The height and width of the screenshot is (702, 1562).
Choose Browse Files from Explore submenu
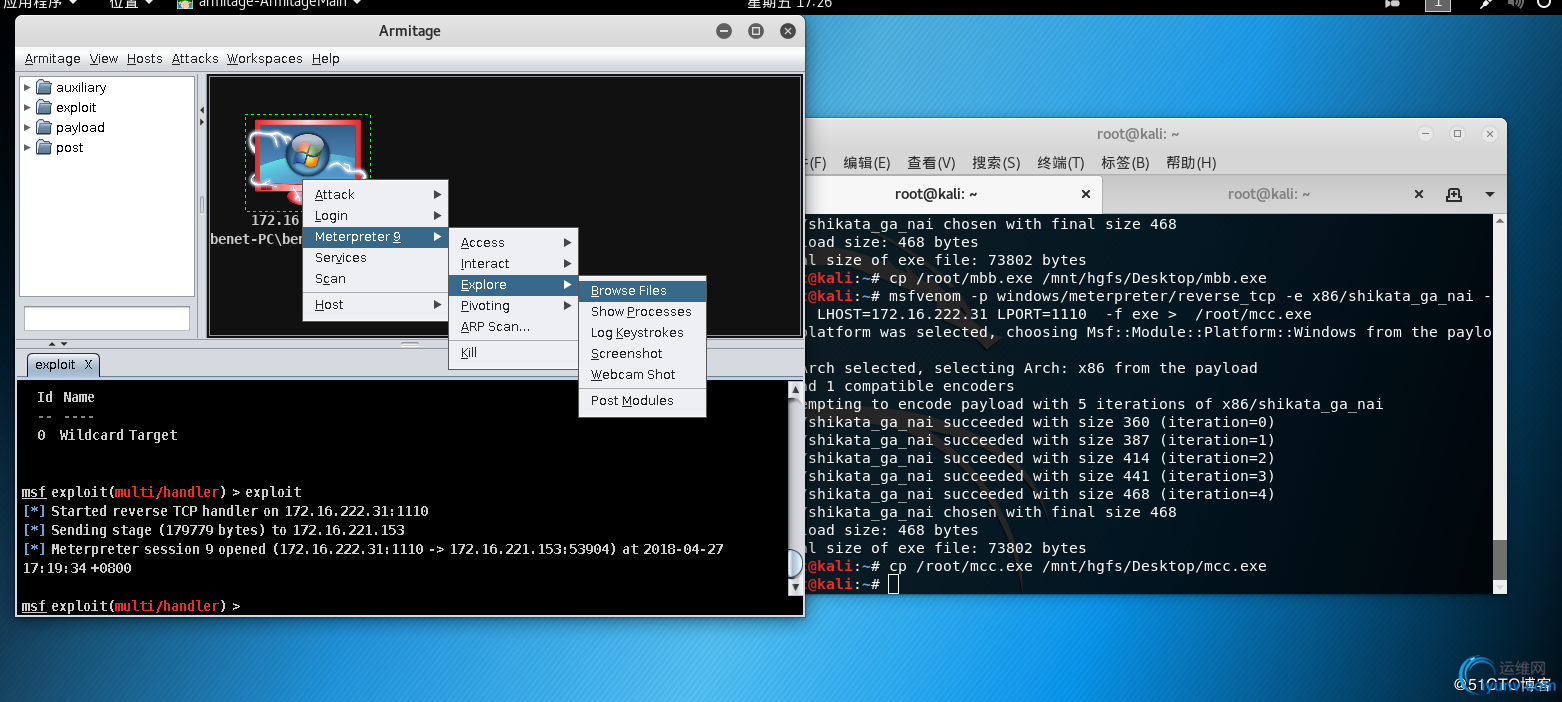(642, 290)
